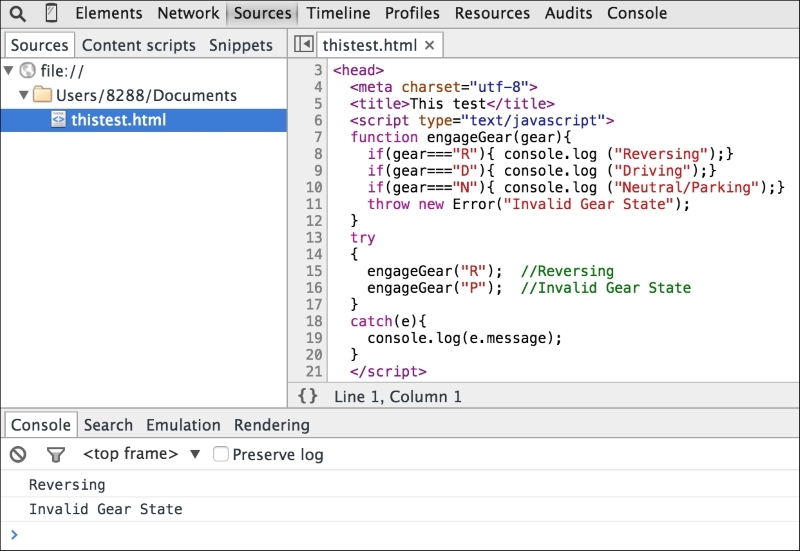Click the Reversing console message
This screenshot has height=551, width=800.
click(x=67, y=485)
